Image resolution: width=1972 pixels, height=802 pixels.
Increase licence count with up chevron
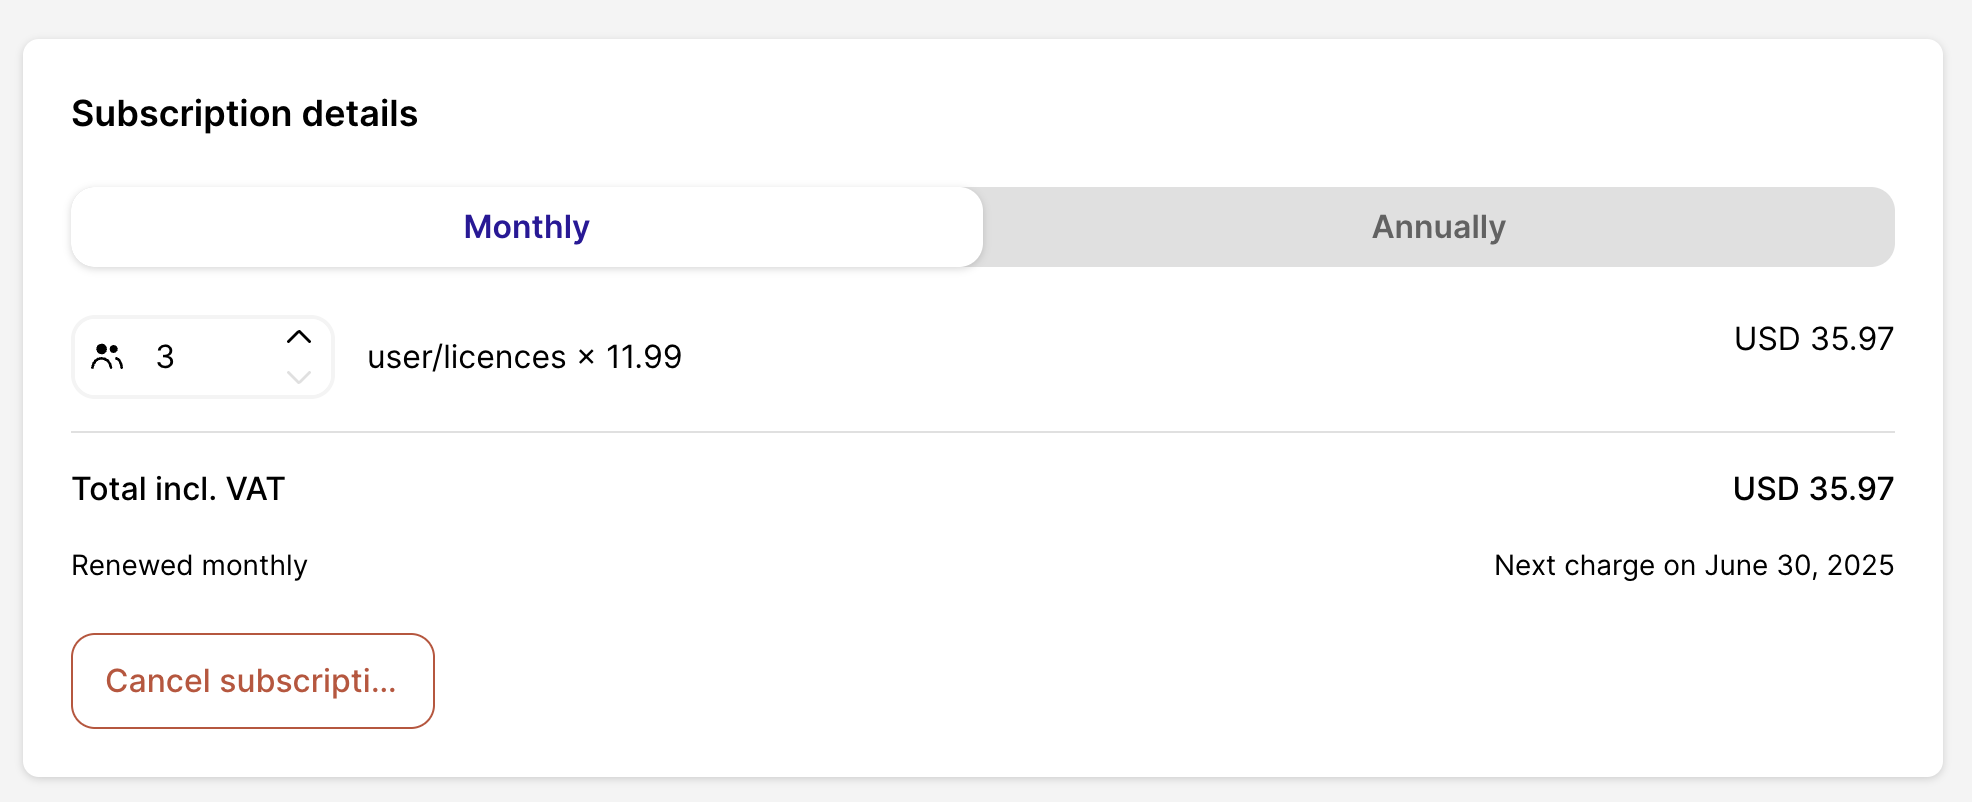click(298, 337)
